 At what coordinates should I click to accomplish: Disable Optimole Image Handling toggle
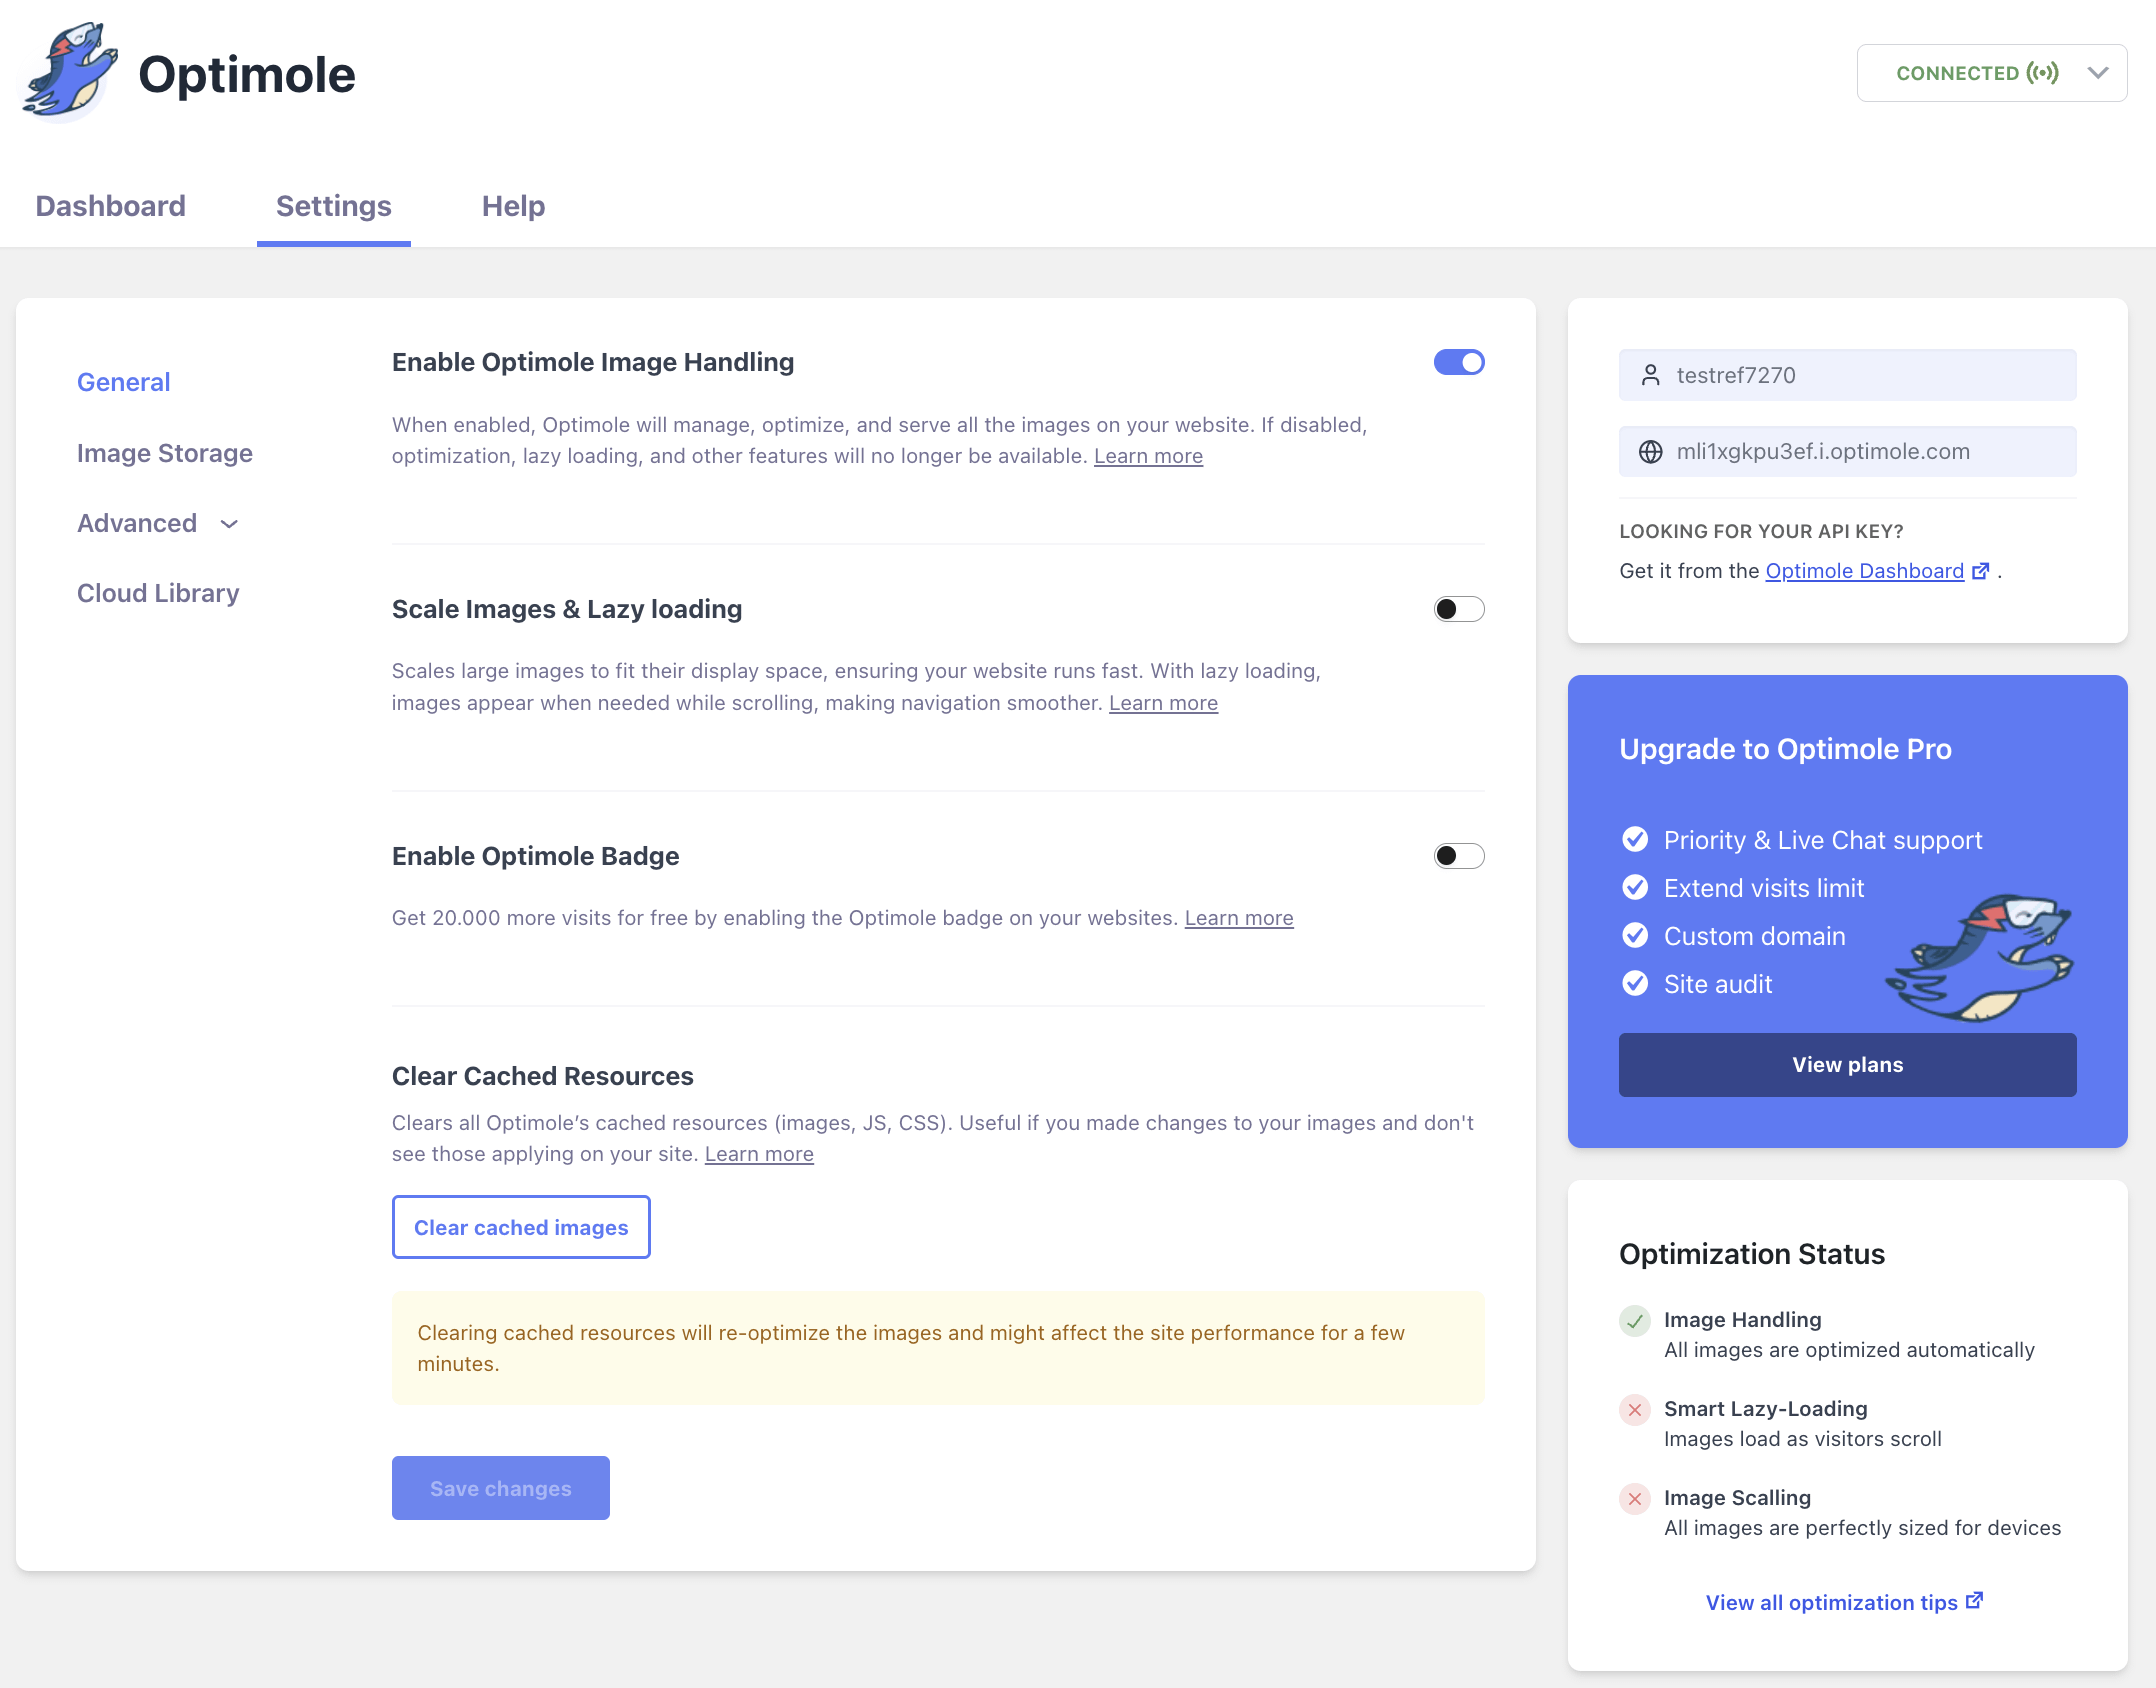1459,362
